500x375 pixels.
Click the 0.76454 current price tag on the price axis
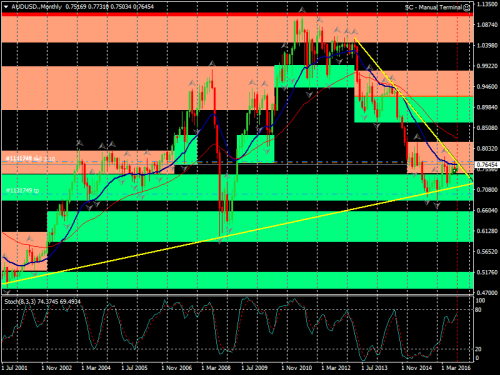click(x=487, y=165)
